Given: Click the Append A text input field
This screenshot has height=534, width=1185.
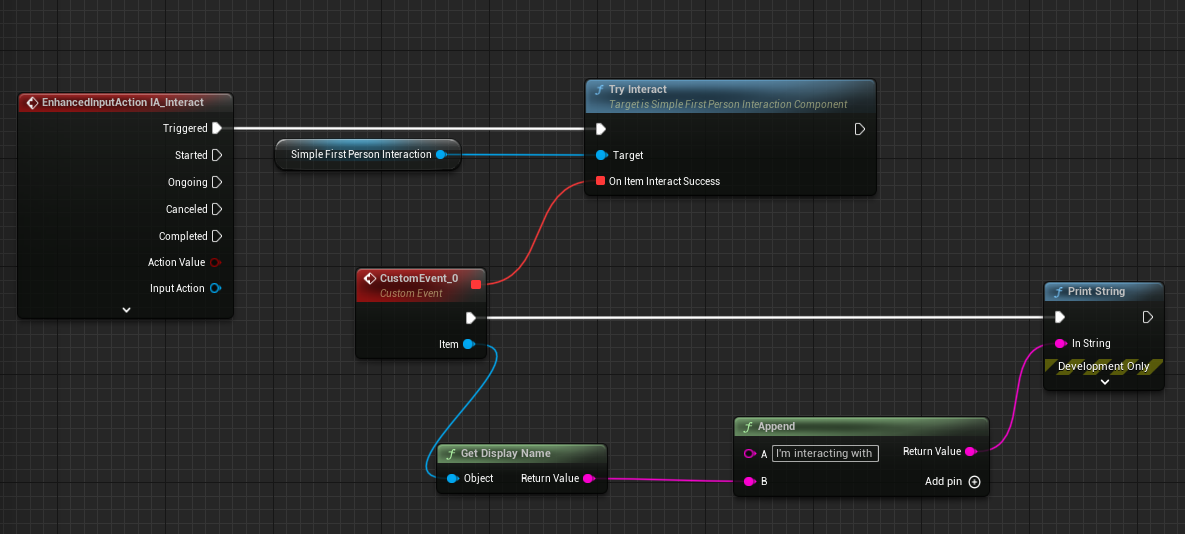Looking at the screenshot, I should tap(824, 453).
